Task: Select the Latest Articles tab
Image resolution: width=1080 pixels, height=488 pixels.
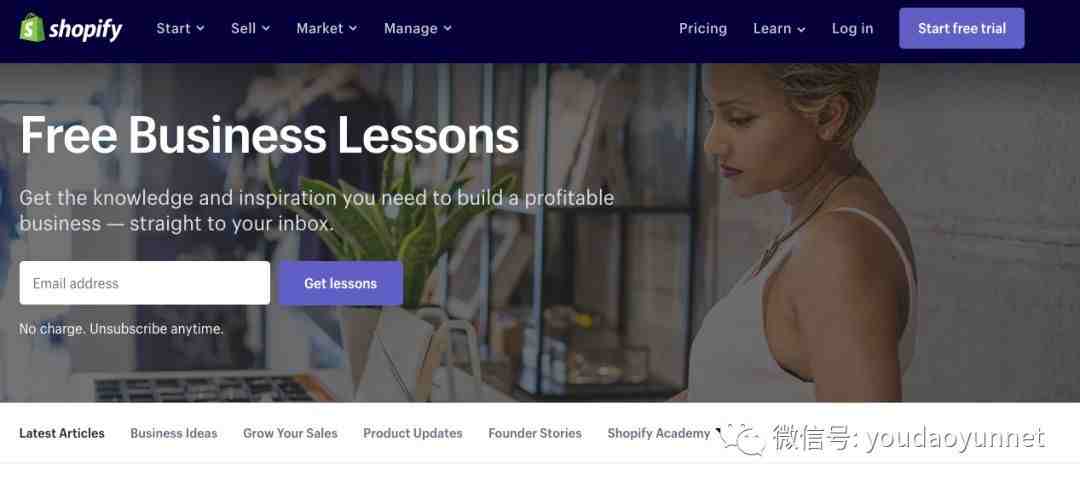Action: click(62, 433)
